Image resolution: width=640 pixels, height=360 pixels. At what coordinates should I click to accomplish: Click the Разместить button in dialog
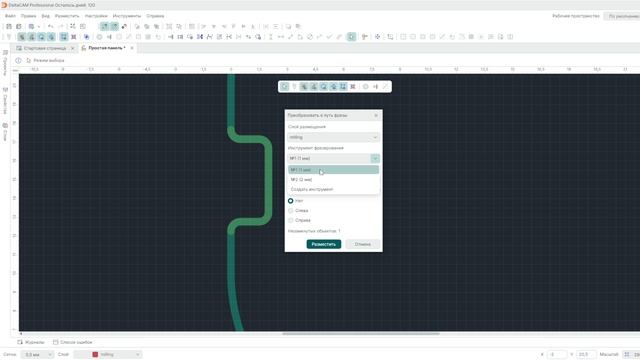pyautogui.click(x=324, y=244)
